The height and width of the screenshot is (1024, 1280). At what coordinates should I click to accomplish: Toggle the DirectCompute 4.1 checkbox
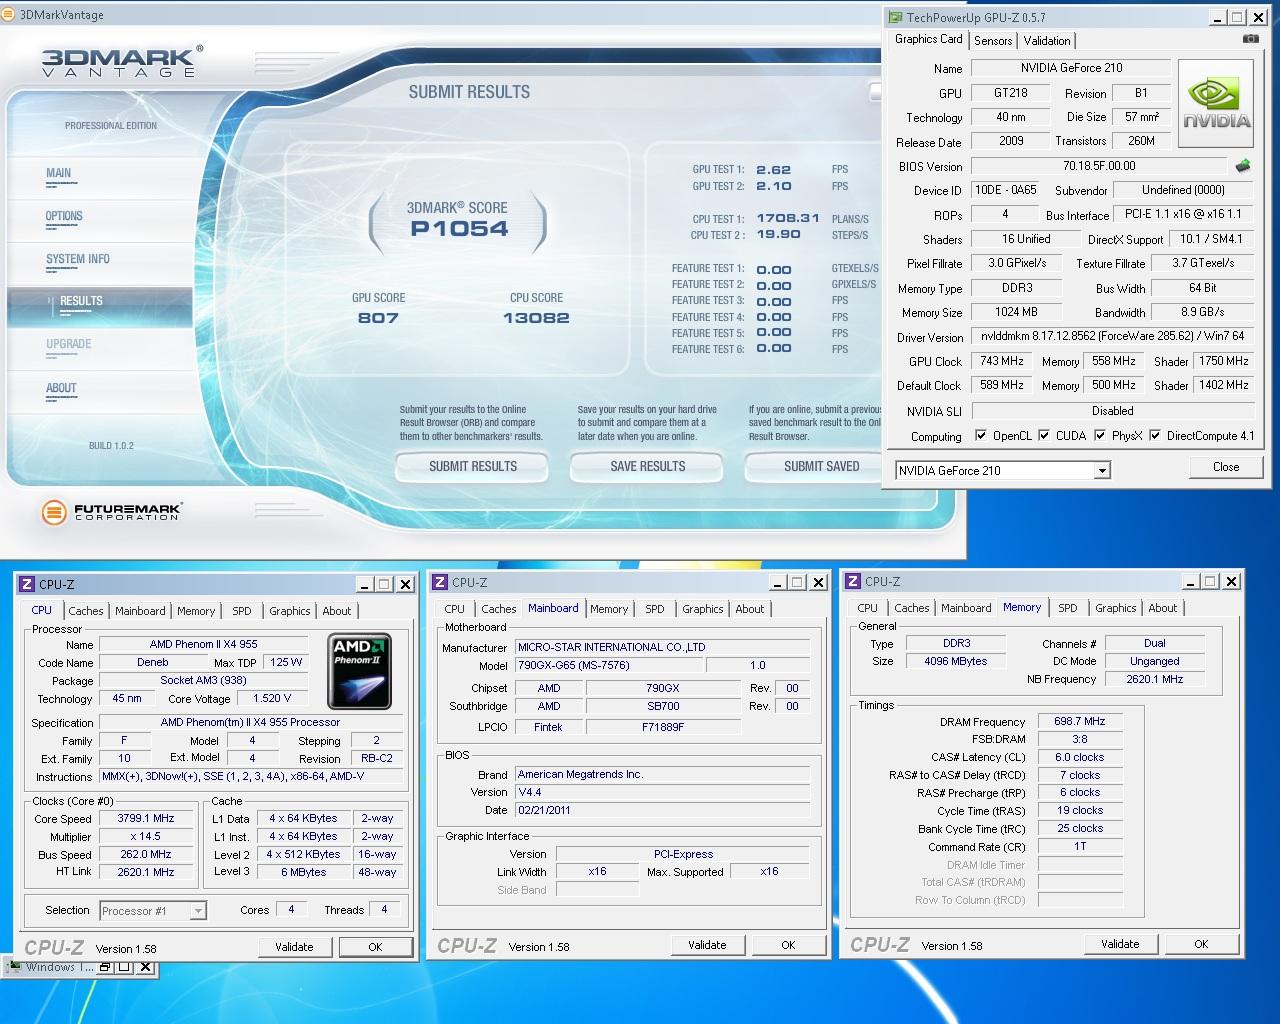click(1155, 435)
